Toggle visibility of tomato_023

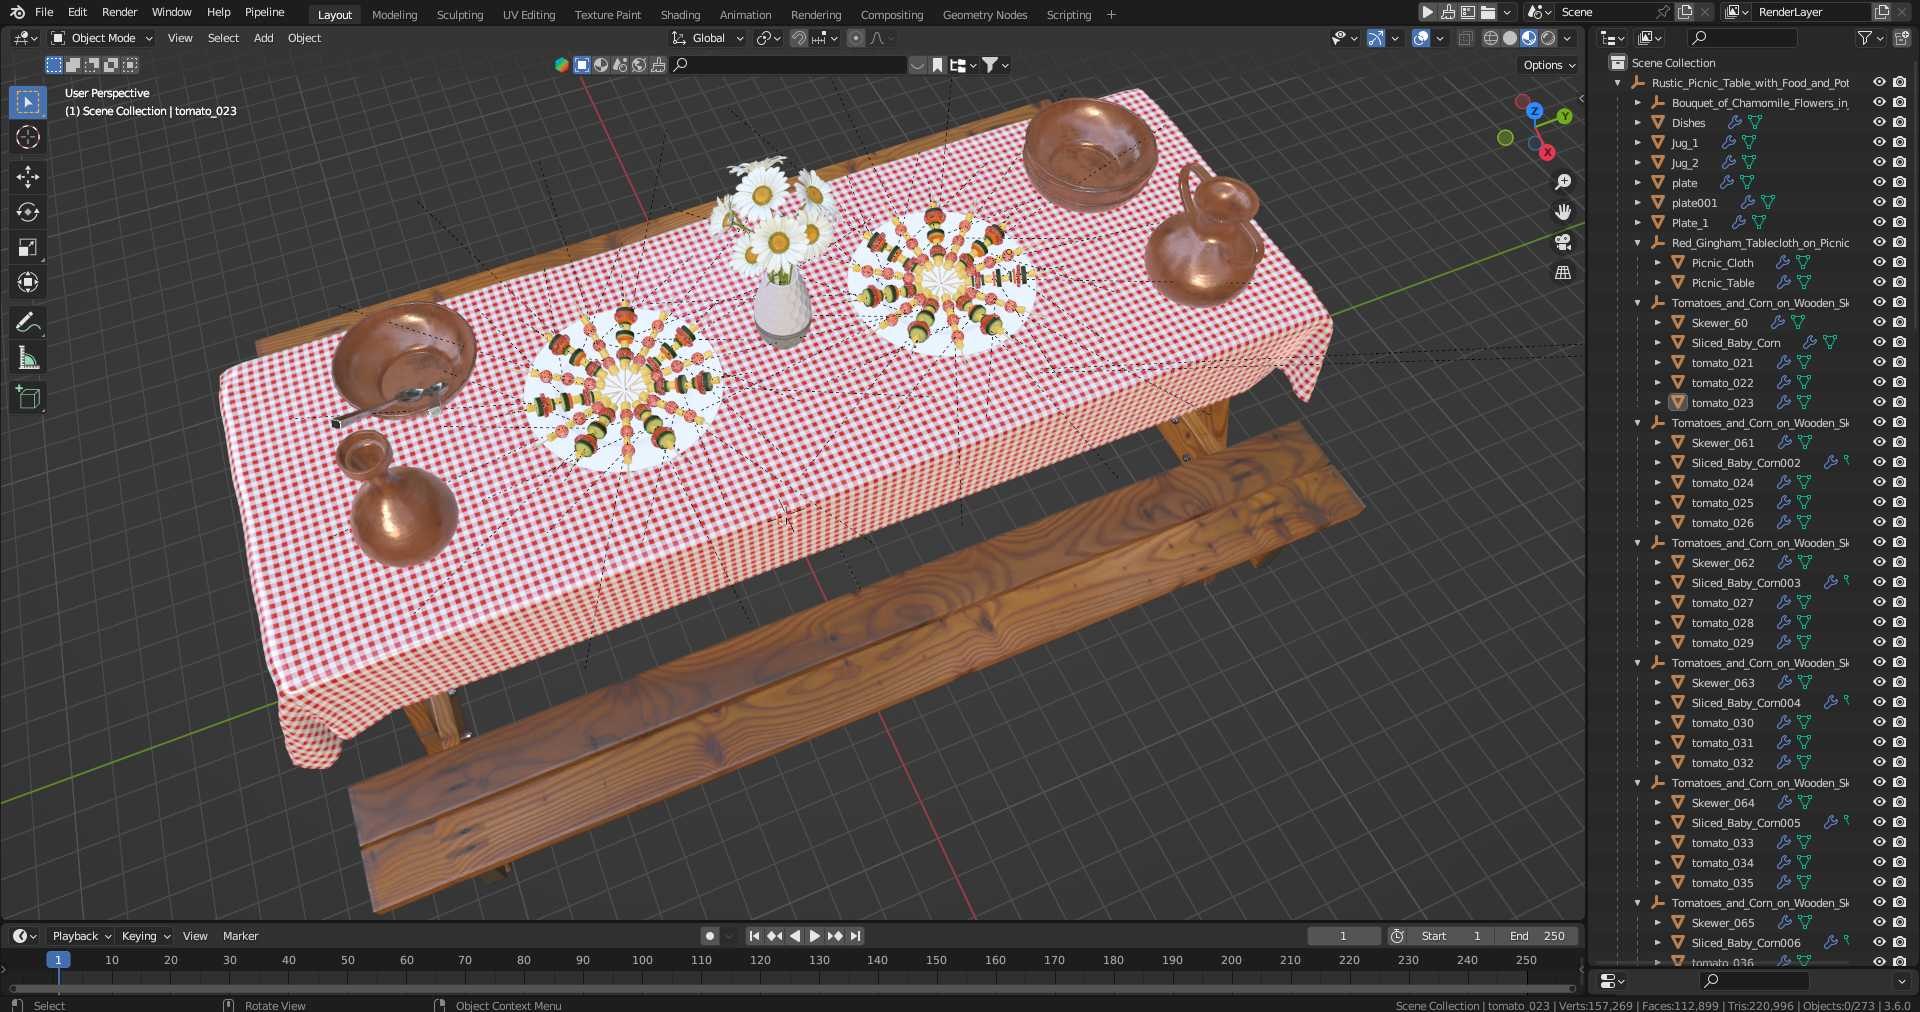(1879, 402)
